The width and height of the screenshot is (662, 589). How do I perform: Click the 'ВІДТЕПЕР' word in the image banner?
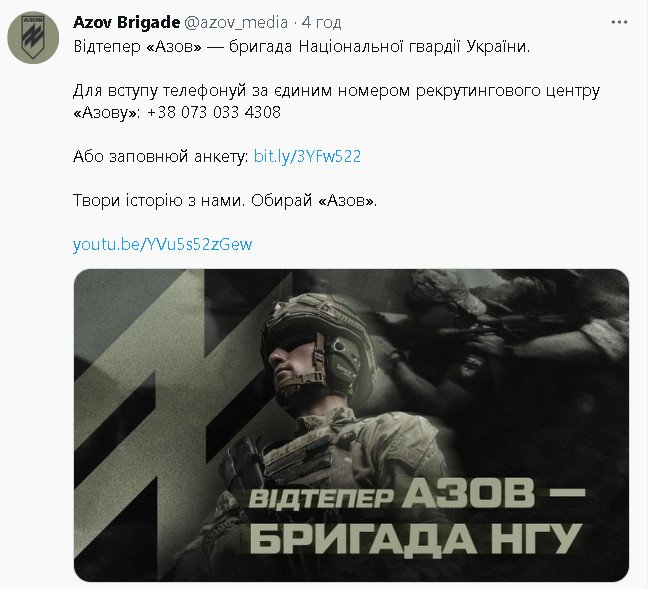click(321, 498)
